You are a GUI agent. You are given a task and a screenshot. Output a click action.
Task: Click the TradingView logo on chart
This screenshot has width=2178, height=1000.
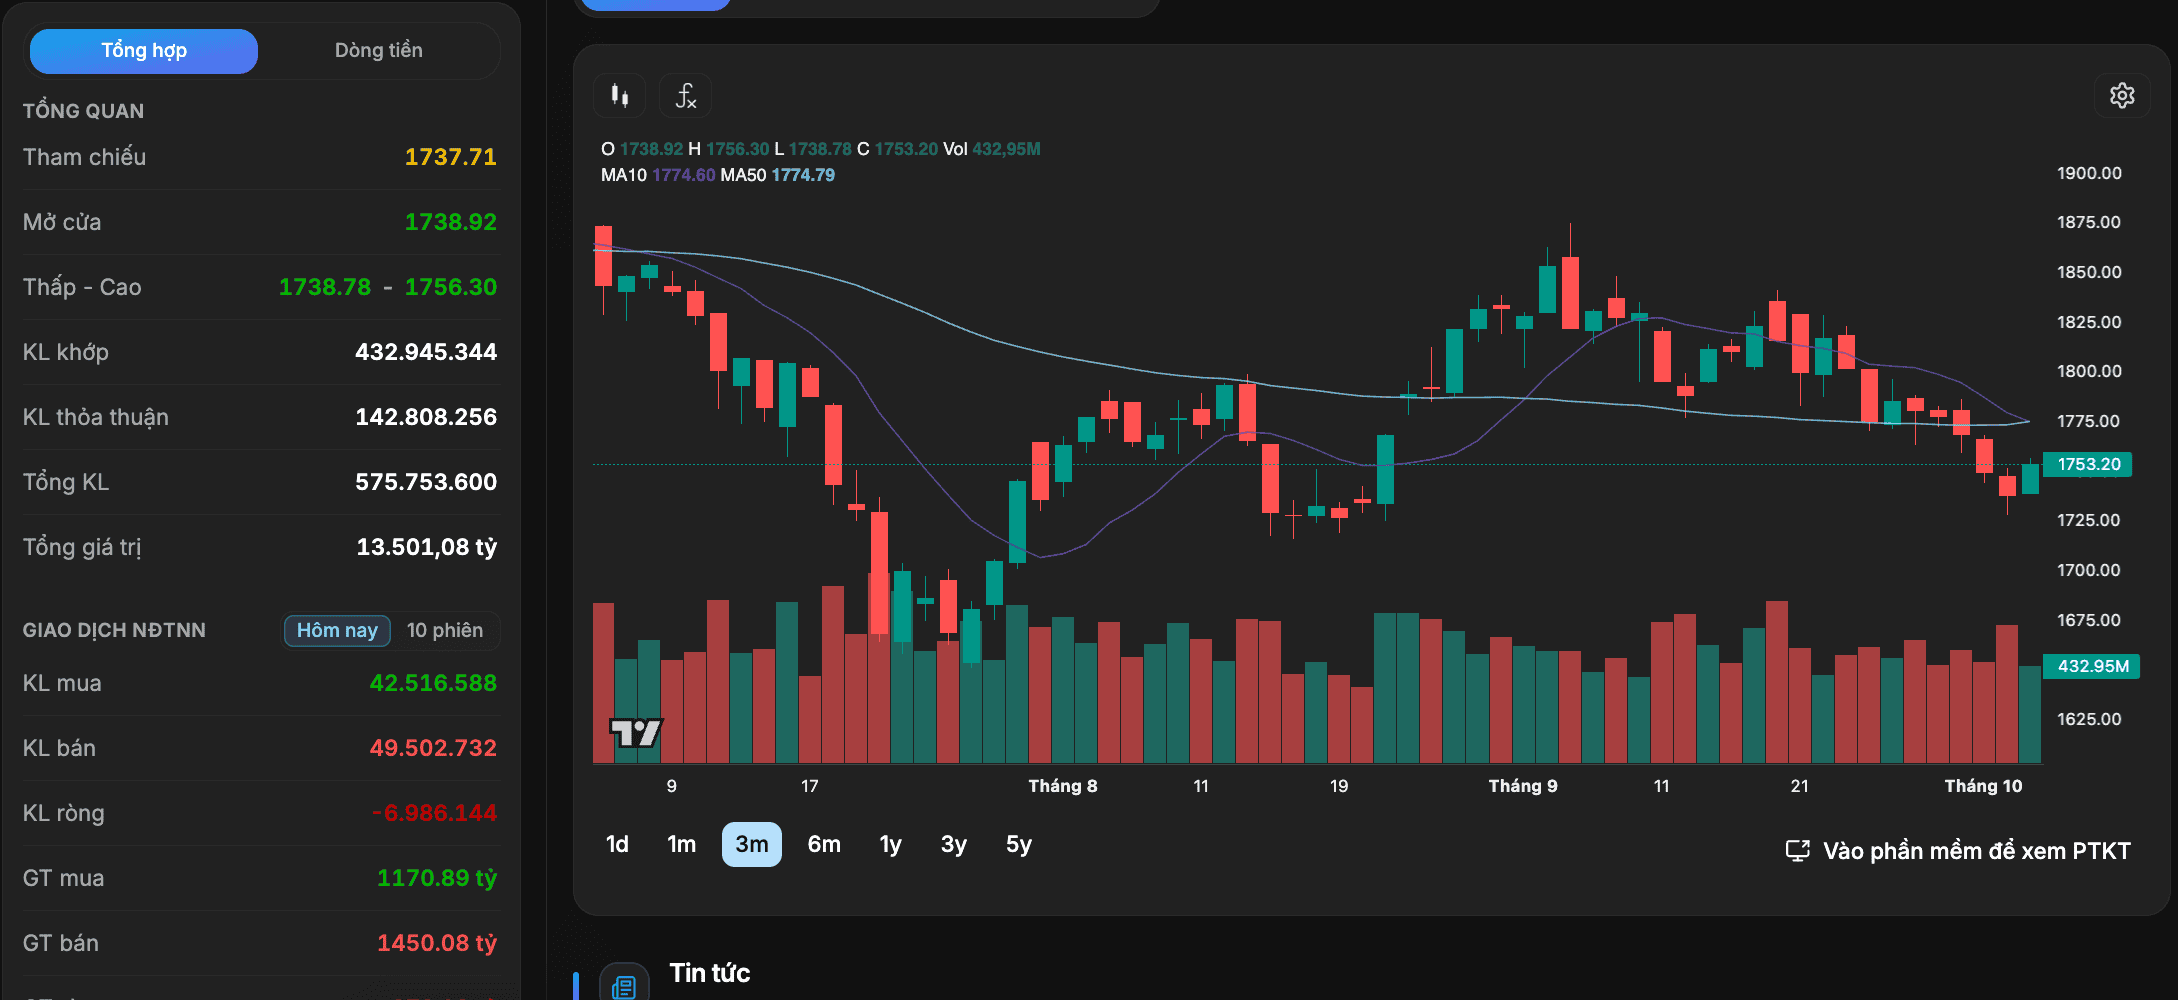pos(636,732)
